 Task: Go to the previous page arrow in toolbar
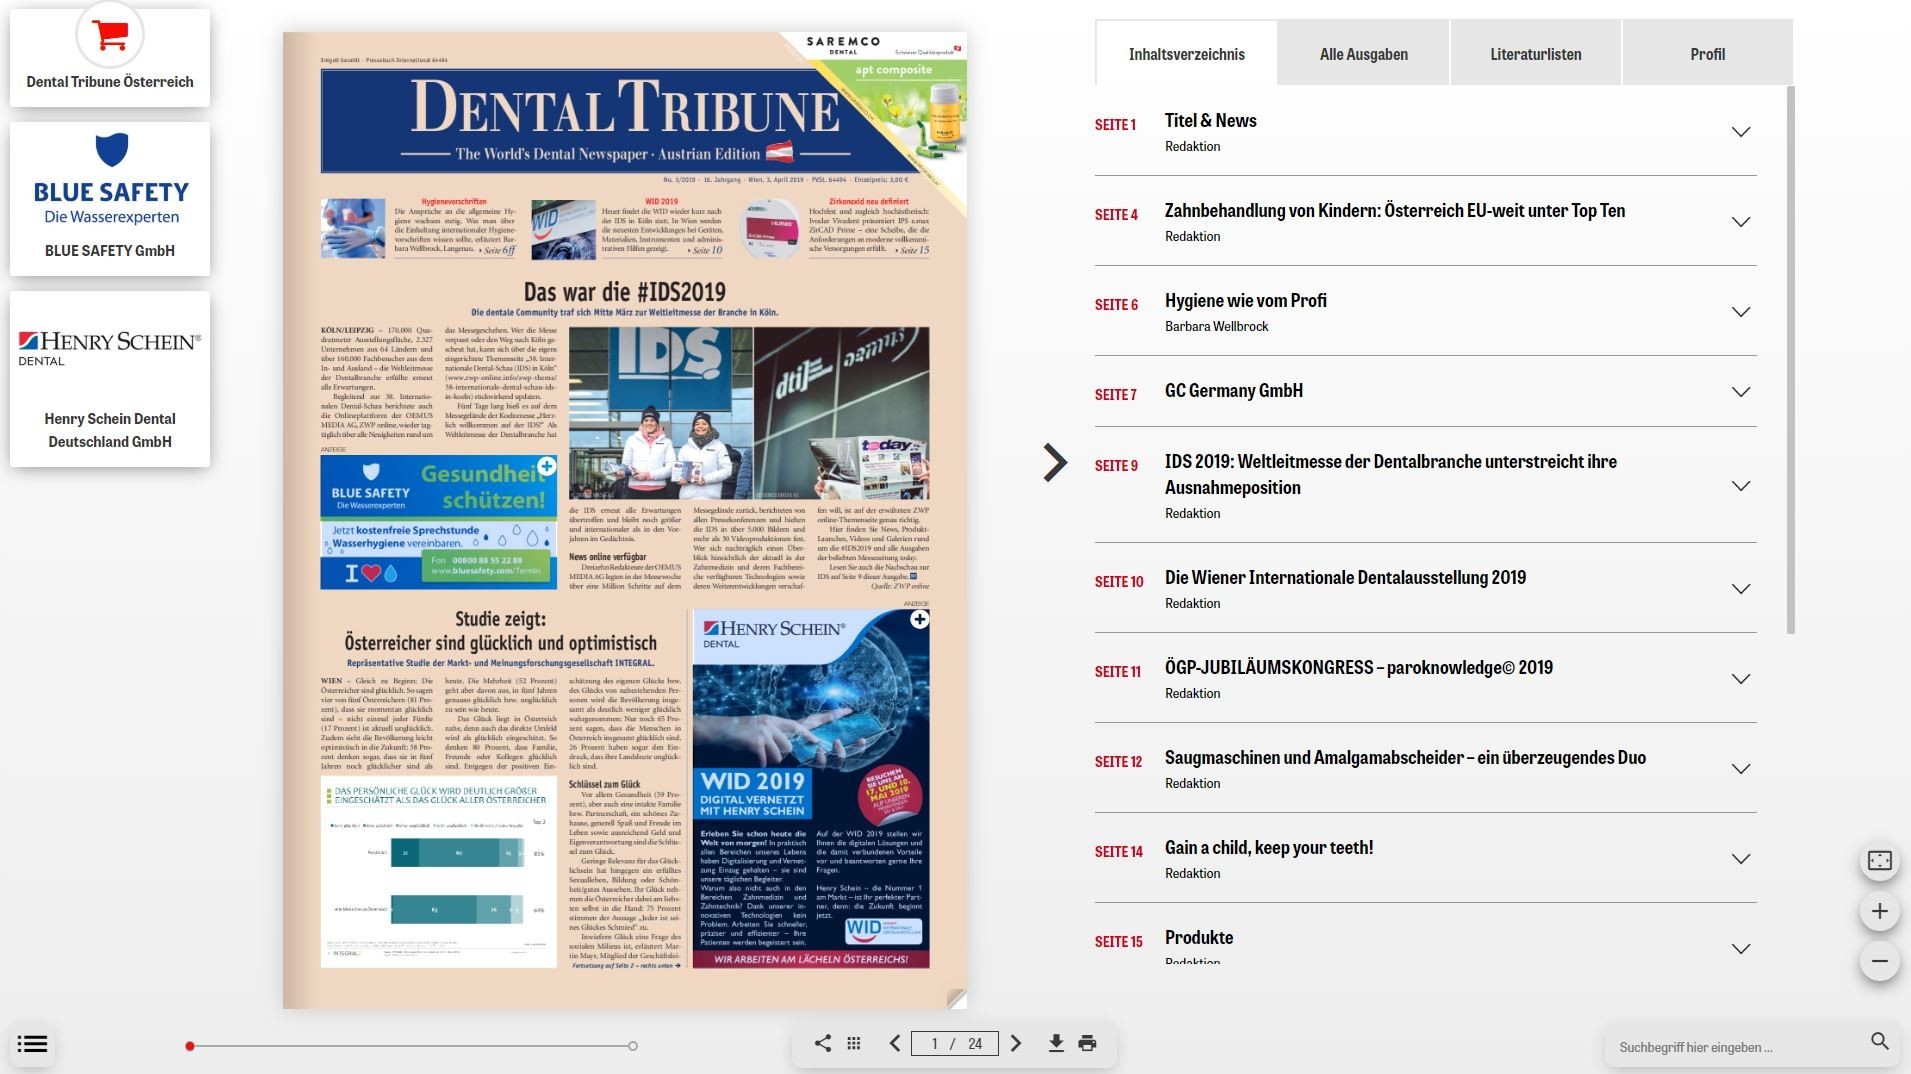(x=895, y=1043)
